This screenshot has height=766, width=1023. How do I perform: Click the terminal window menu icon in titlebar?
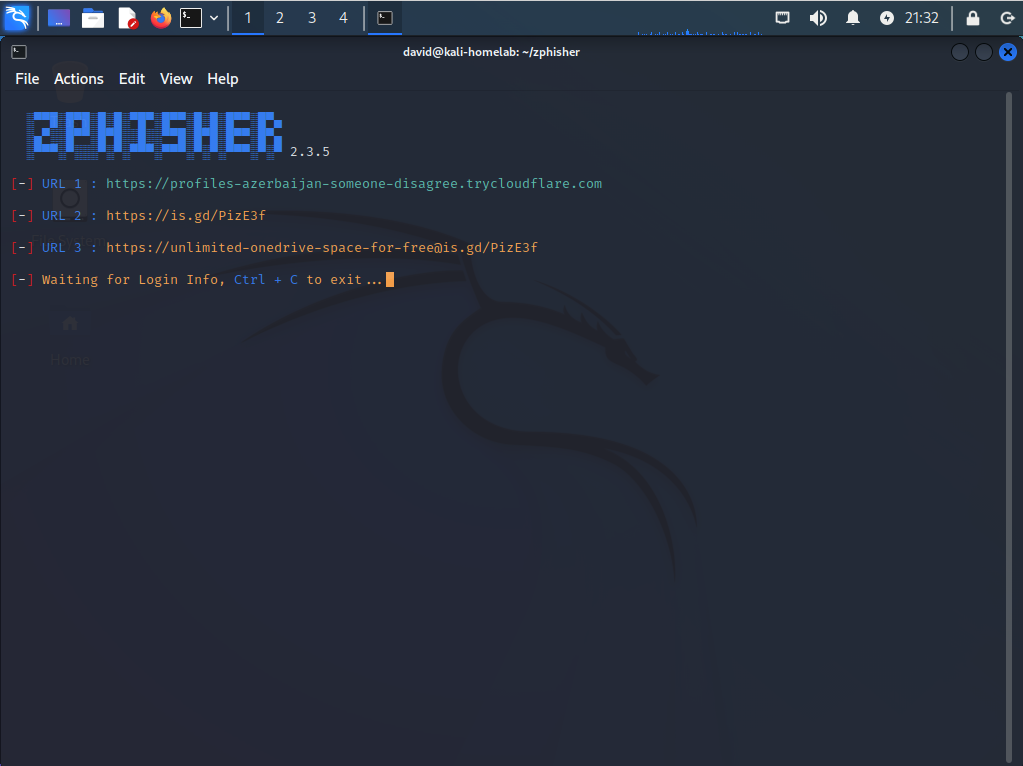19,52
